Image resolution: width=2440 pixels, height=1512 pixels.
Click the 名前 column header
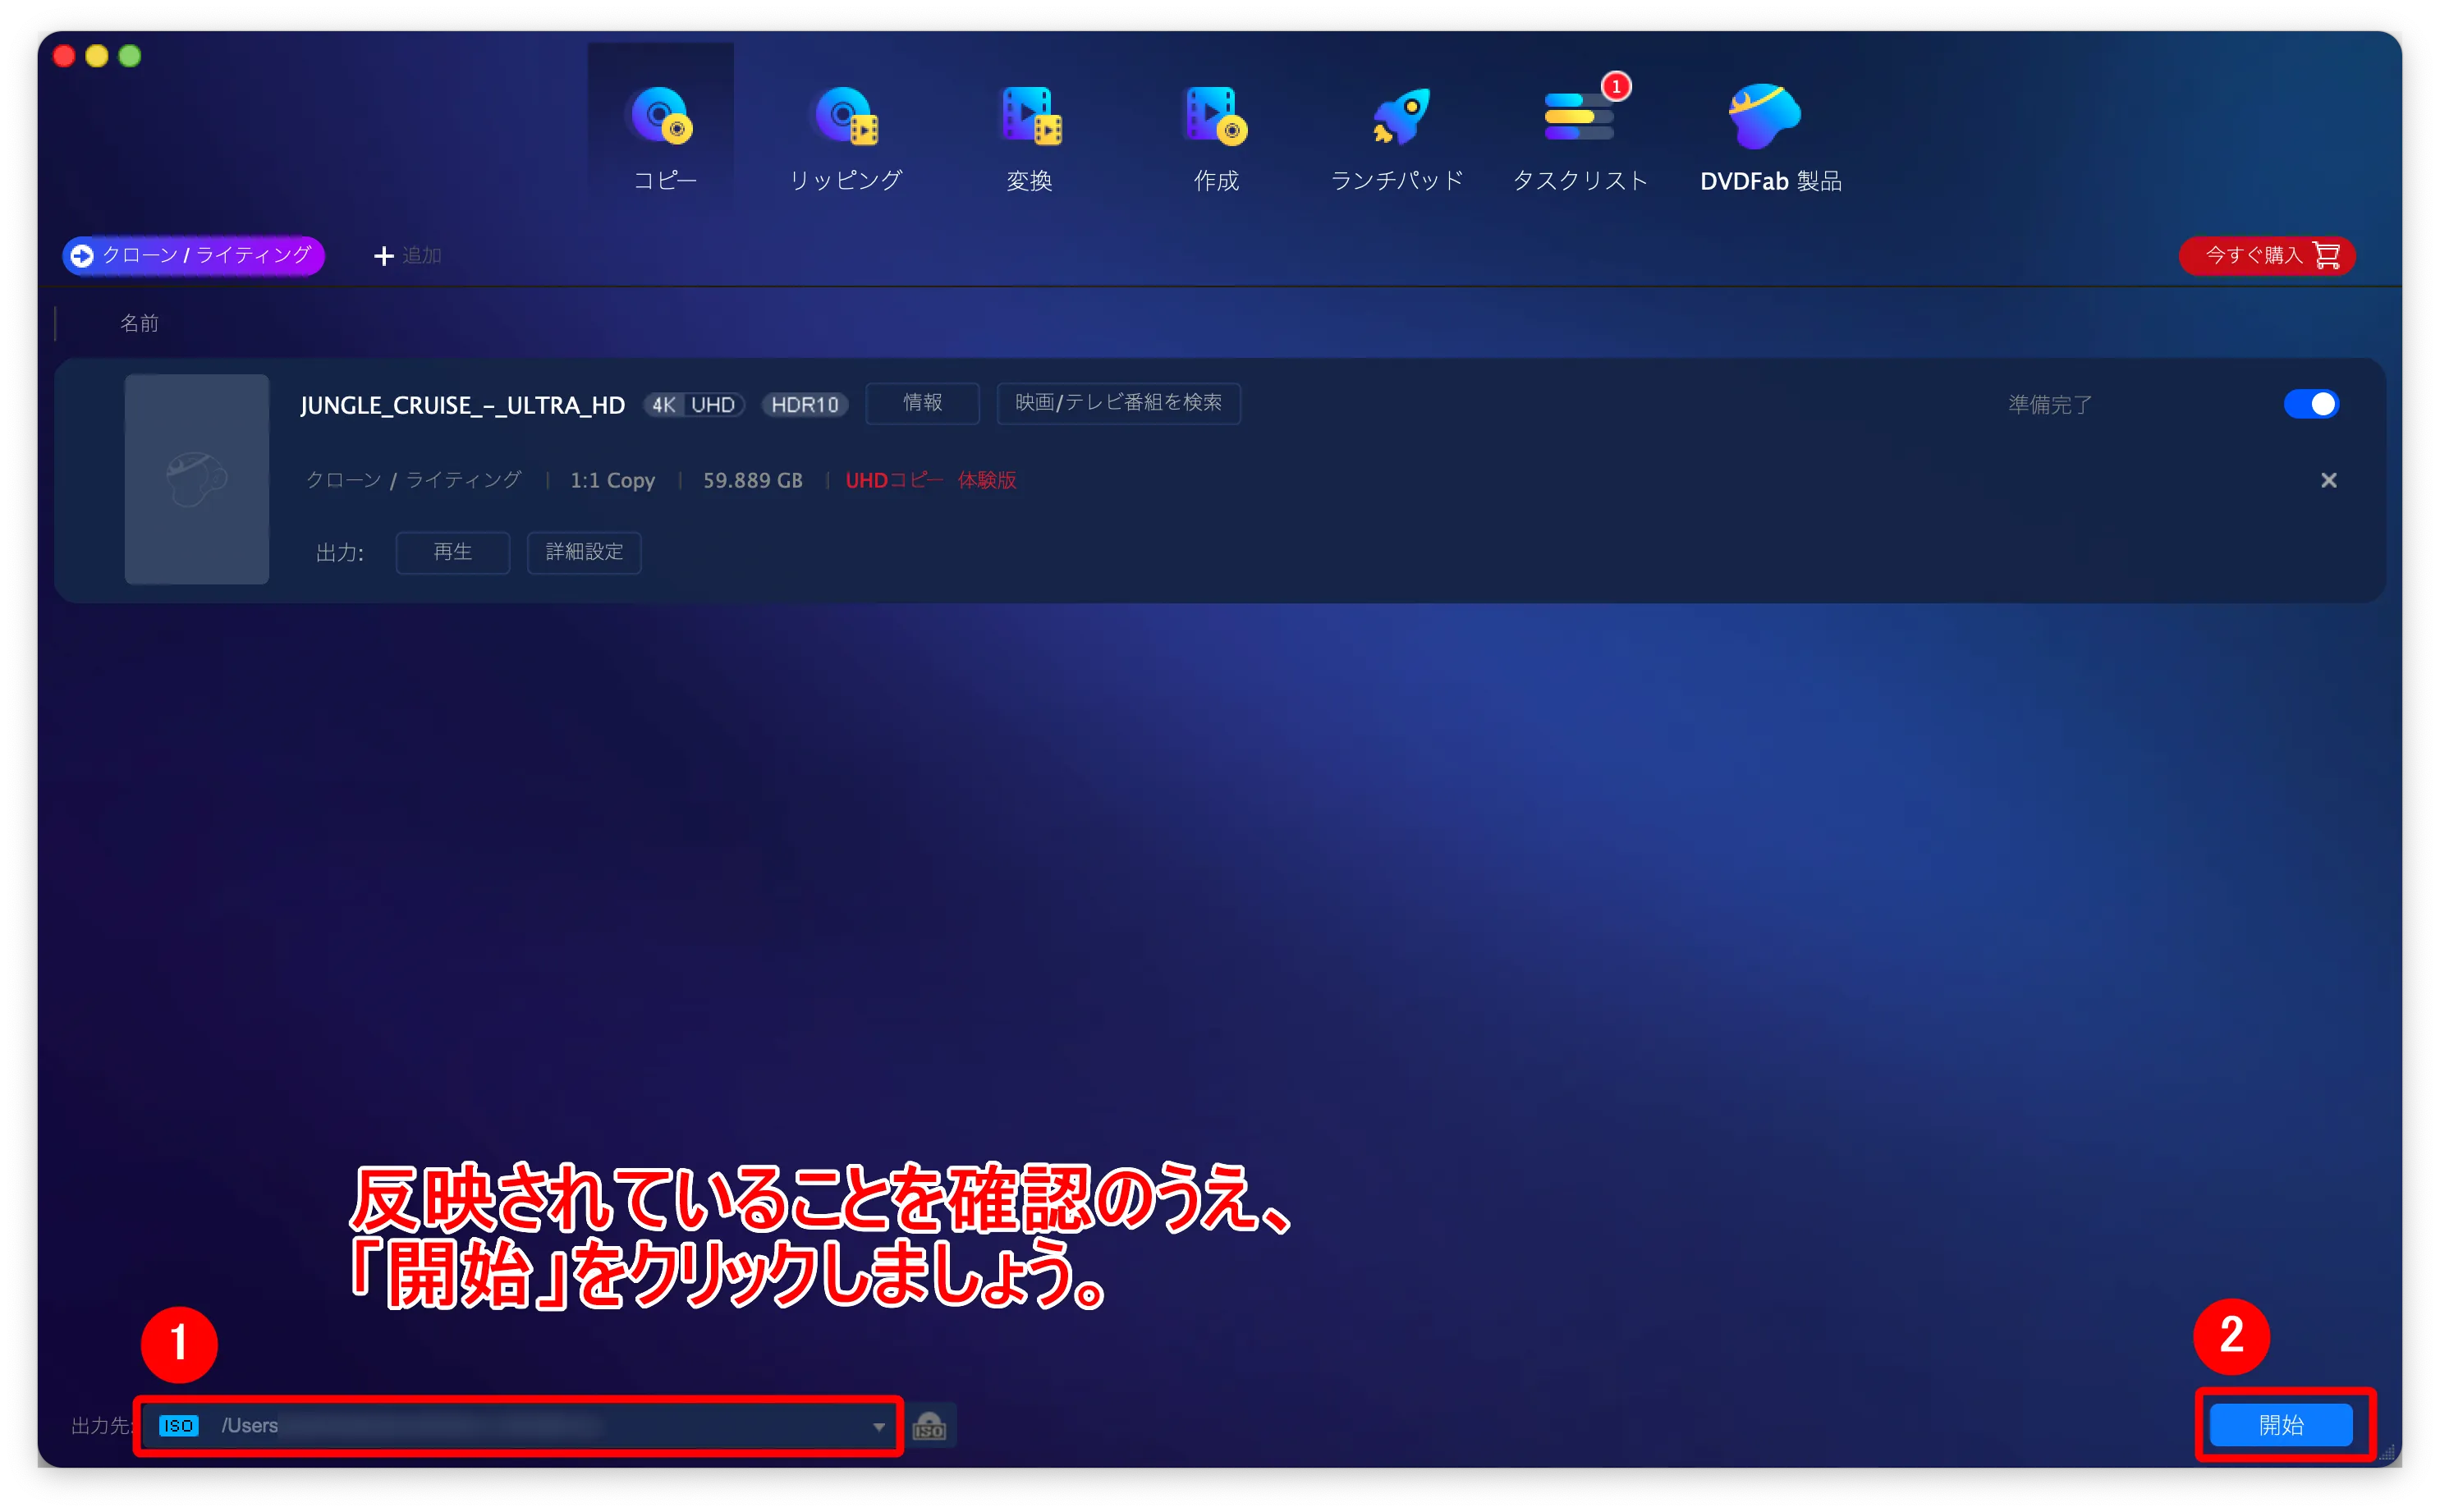139,323
